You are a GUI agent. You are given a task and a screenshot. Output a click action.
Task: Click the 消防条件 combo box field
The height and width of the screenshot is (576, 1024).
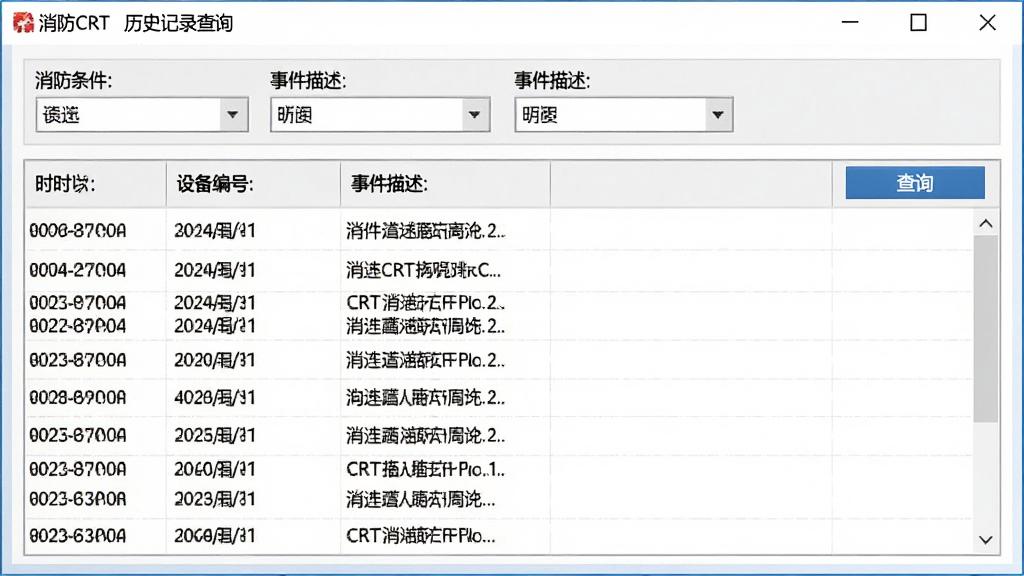[142, 115]
